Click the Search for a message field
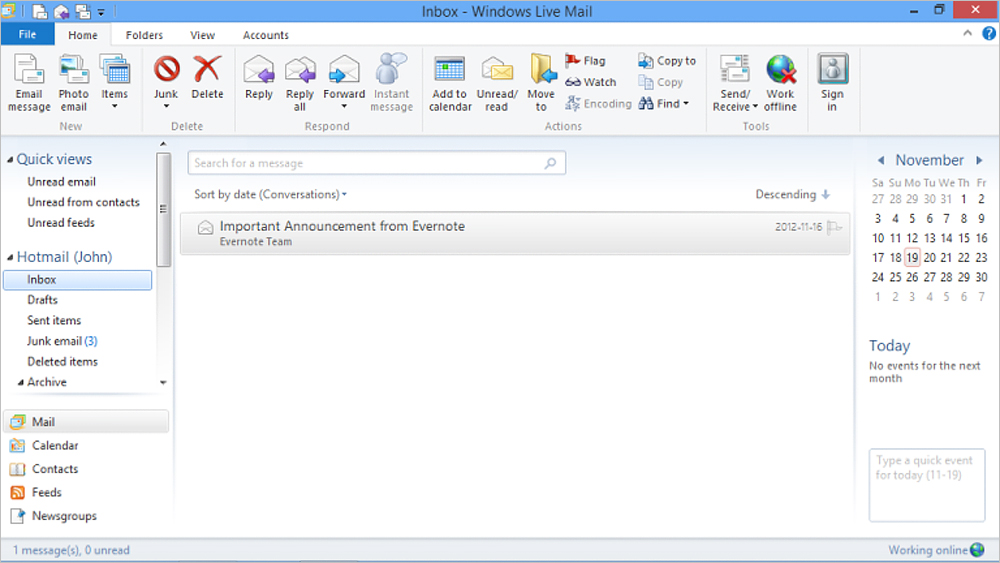 click(376, 163)
